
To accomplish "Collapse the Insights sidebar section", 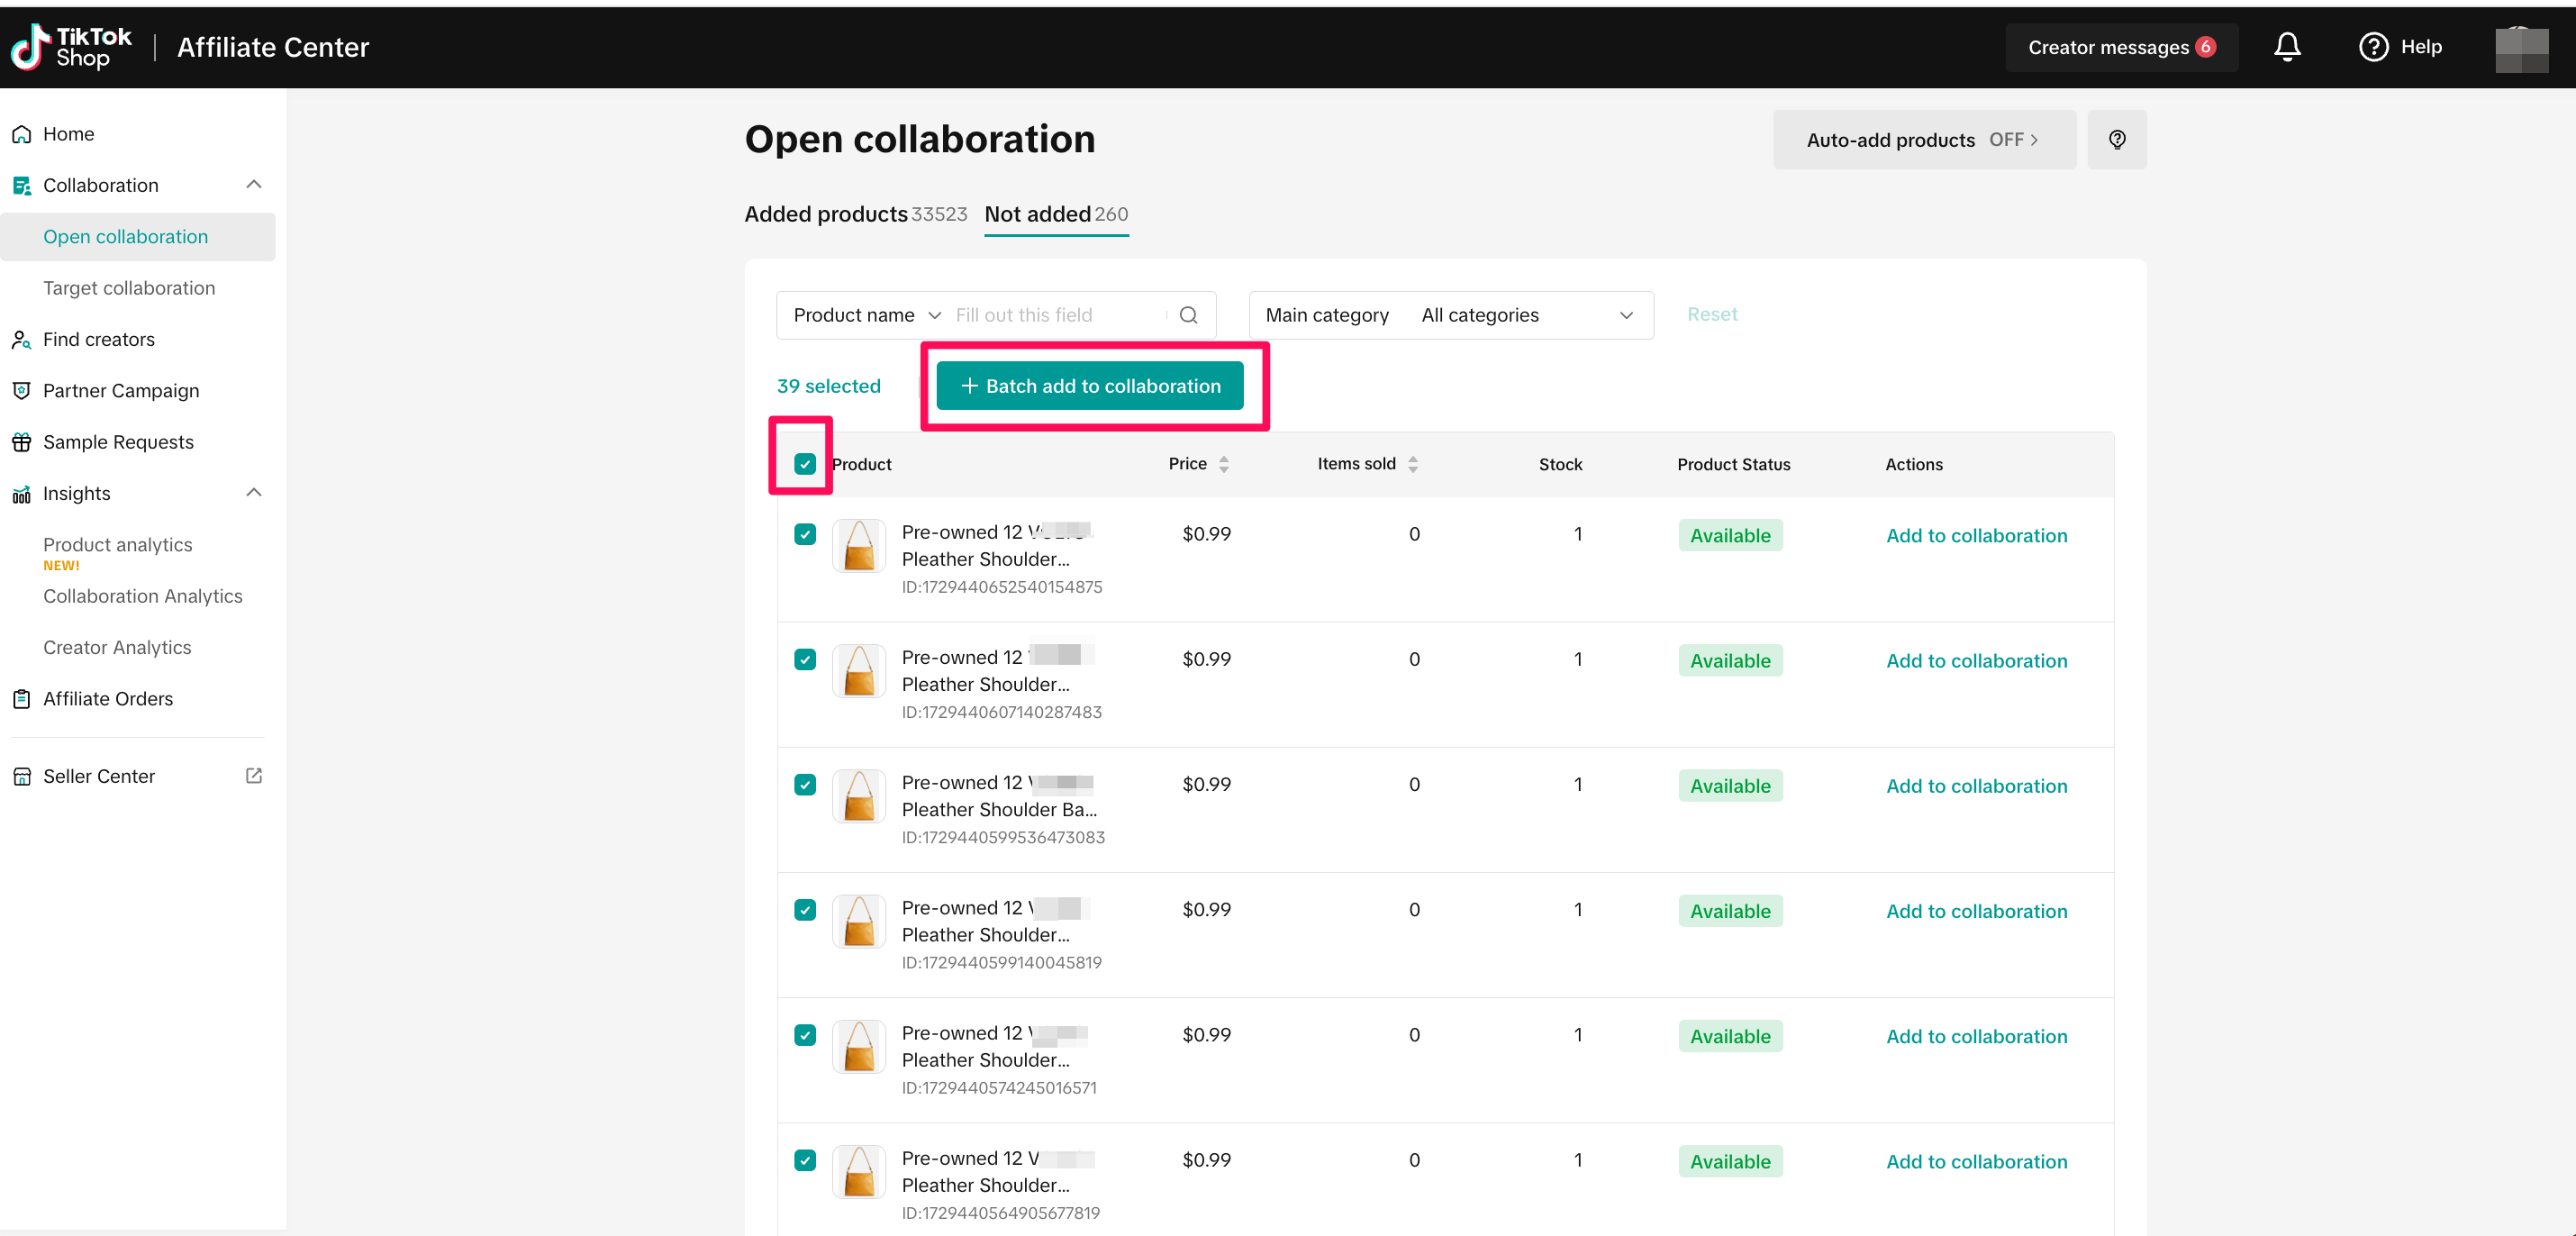I will 253,492.
